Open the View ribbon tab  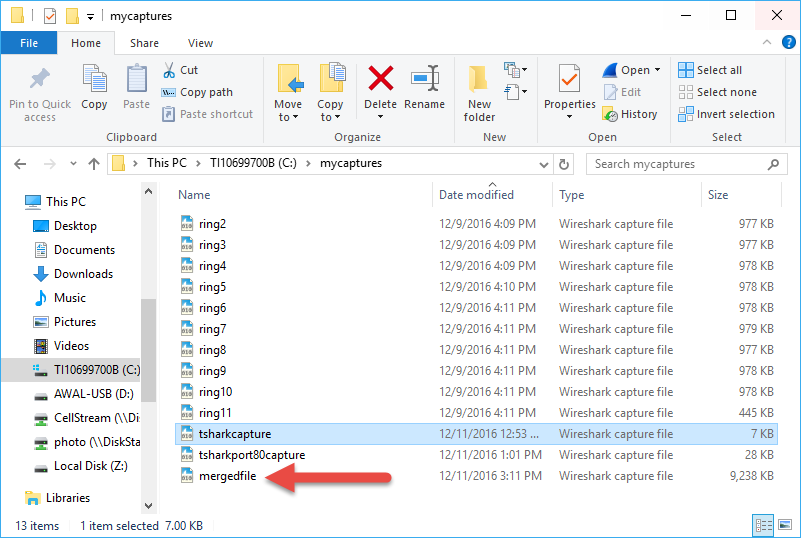[200, 43]
